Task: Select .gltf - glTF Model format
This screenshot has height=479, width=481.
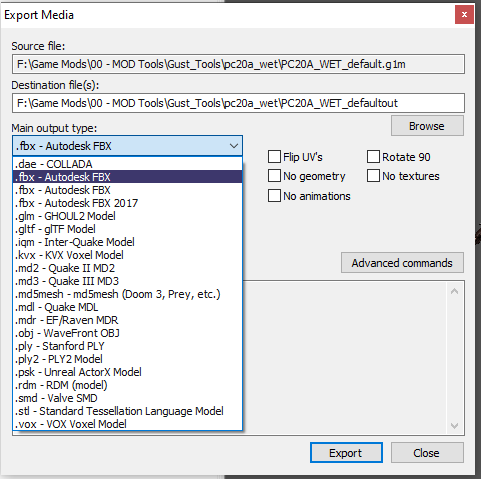Action: 127,229
